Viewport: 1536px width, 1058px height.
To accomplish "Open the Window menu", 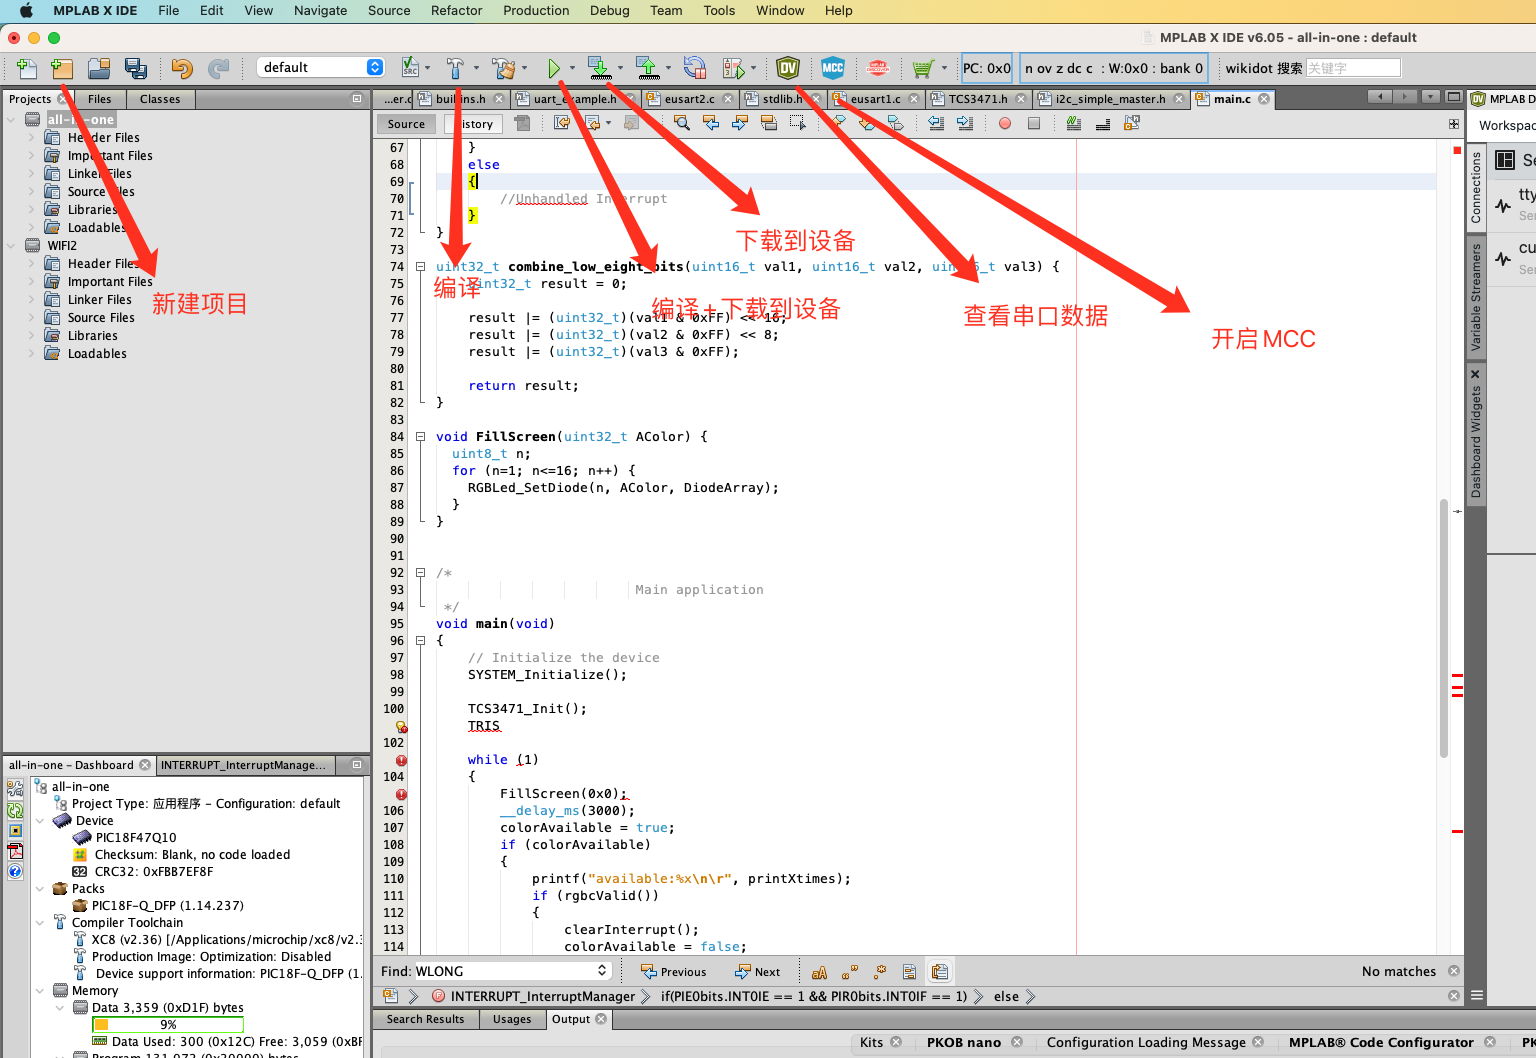I will tap(780, 10).
